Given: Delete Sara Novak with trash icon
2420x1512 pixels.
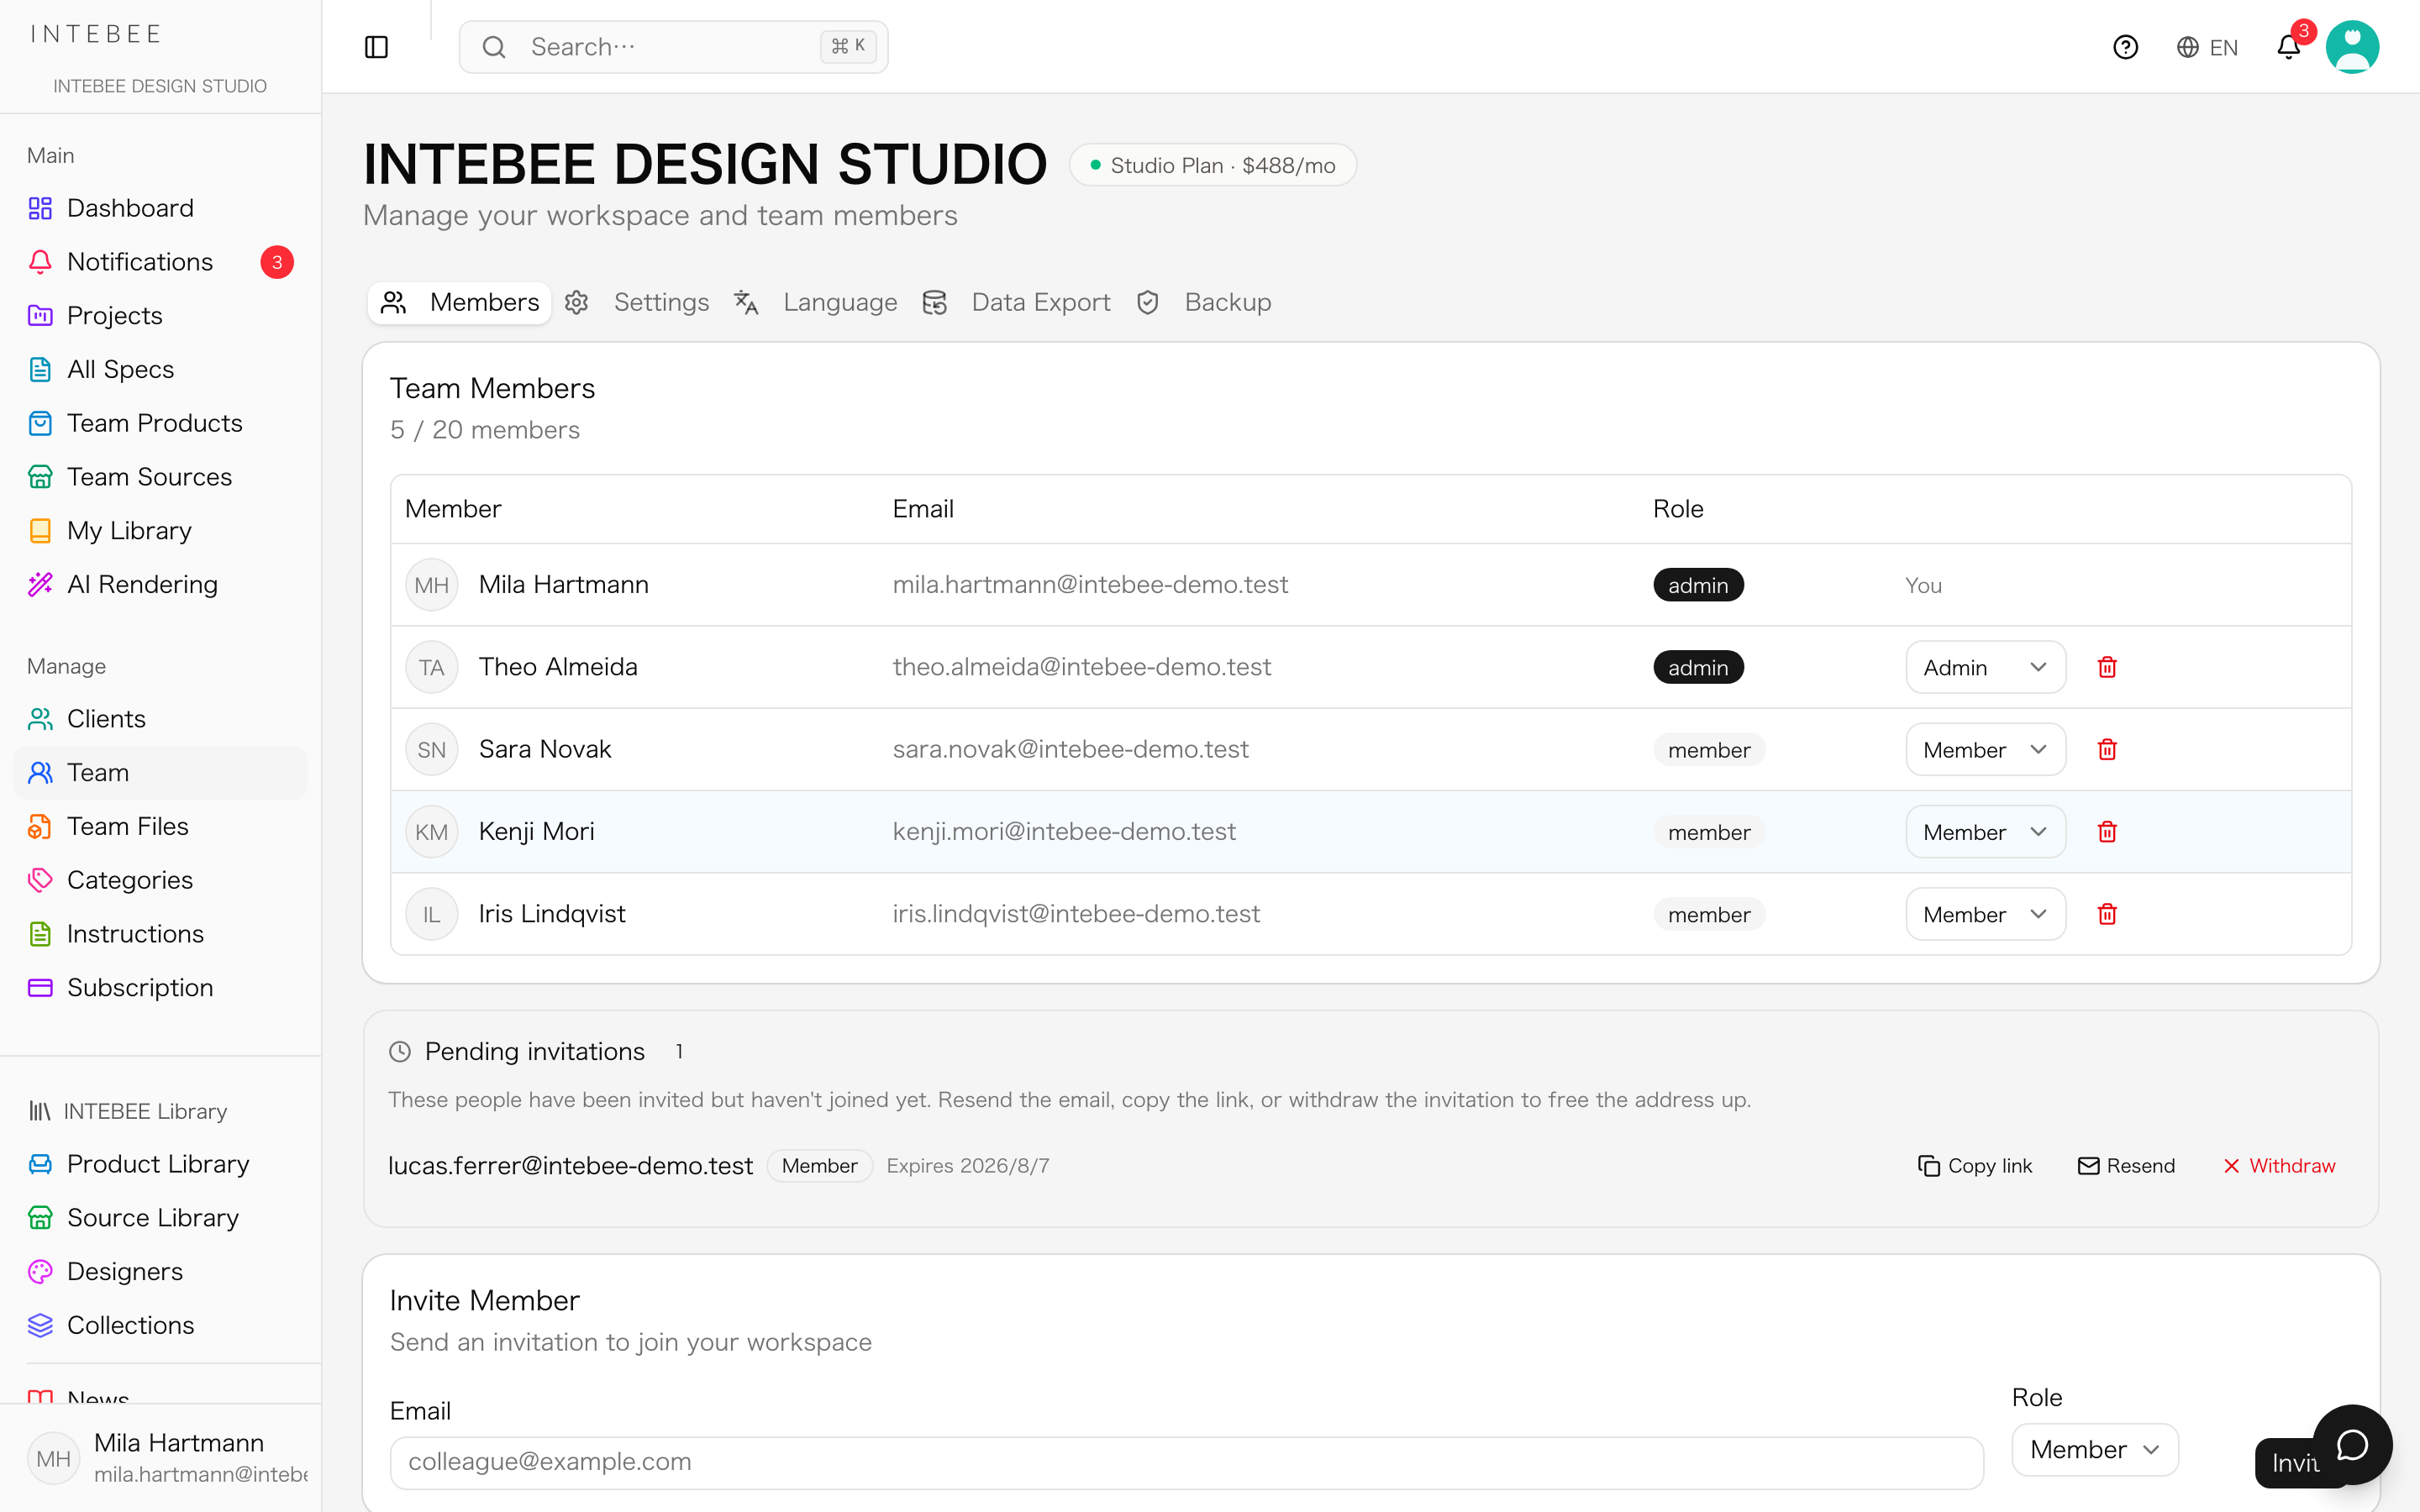Looking at the screenshot, I should click(x=2107, y=749).
